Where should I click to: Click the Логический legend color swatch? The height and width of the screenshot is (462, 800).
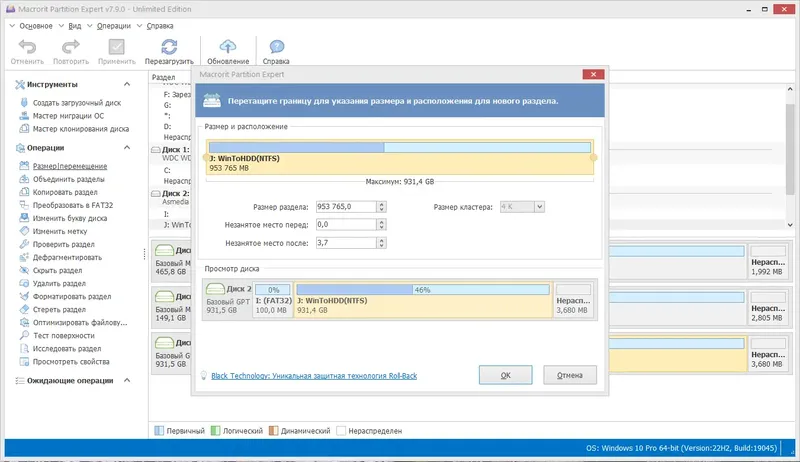point(215,431)
